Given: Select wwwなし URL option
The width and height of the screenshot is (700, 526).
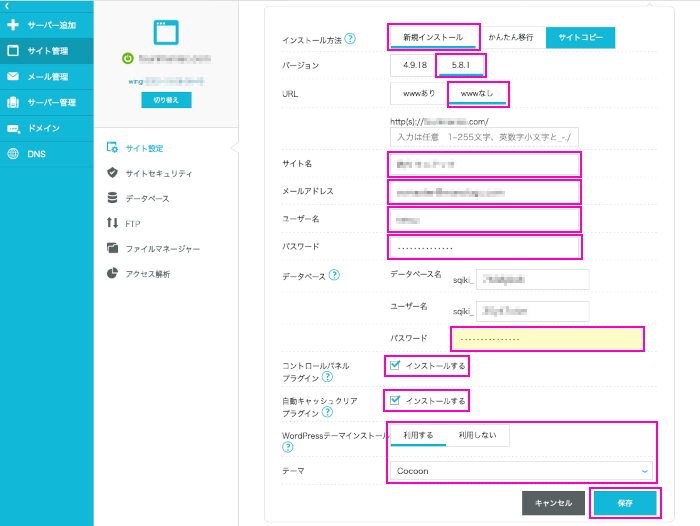Looking at the screenshot, I should [x=477, y=93].
